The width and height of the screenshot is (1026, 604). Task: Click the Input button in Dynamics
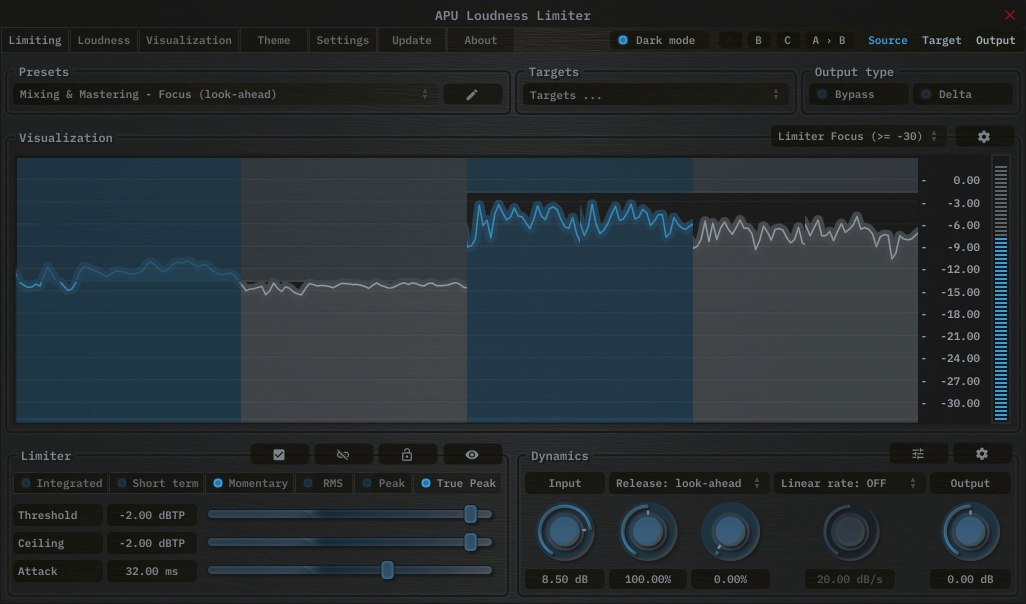point(564,483)
